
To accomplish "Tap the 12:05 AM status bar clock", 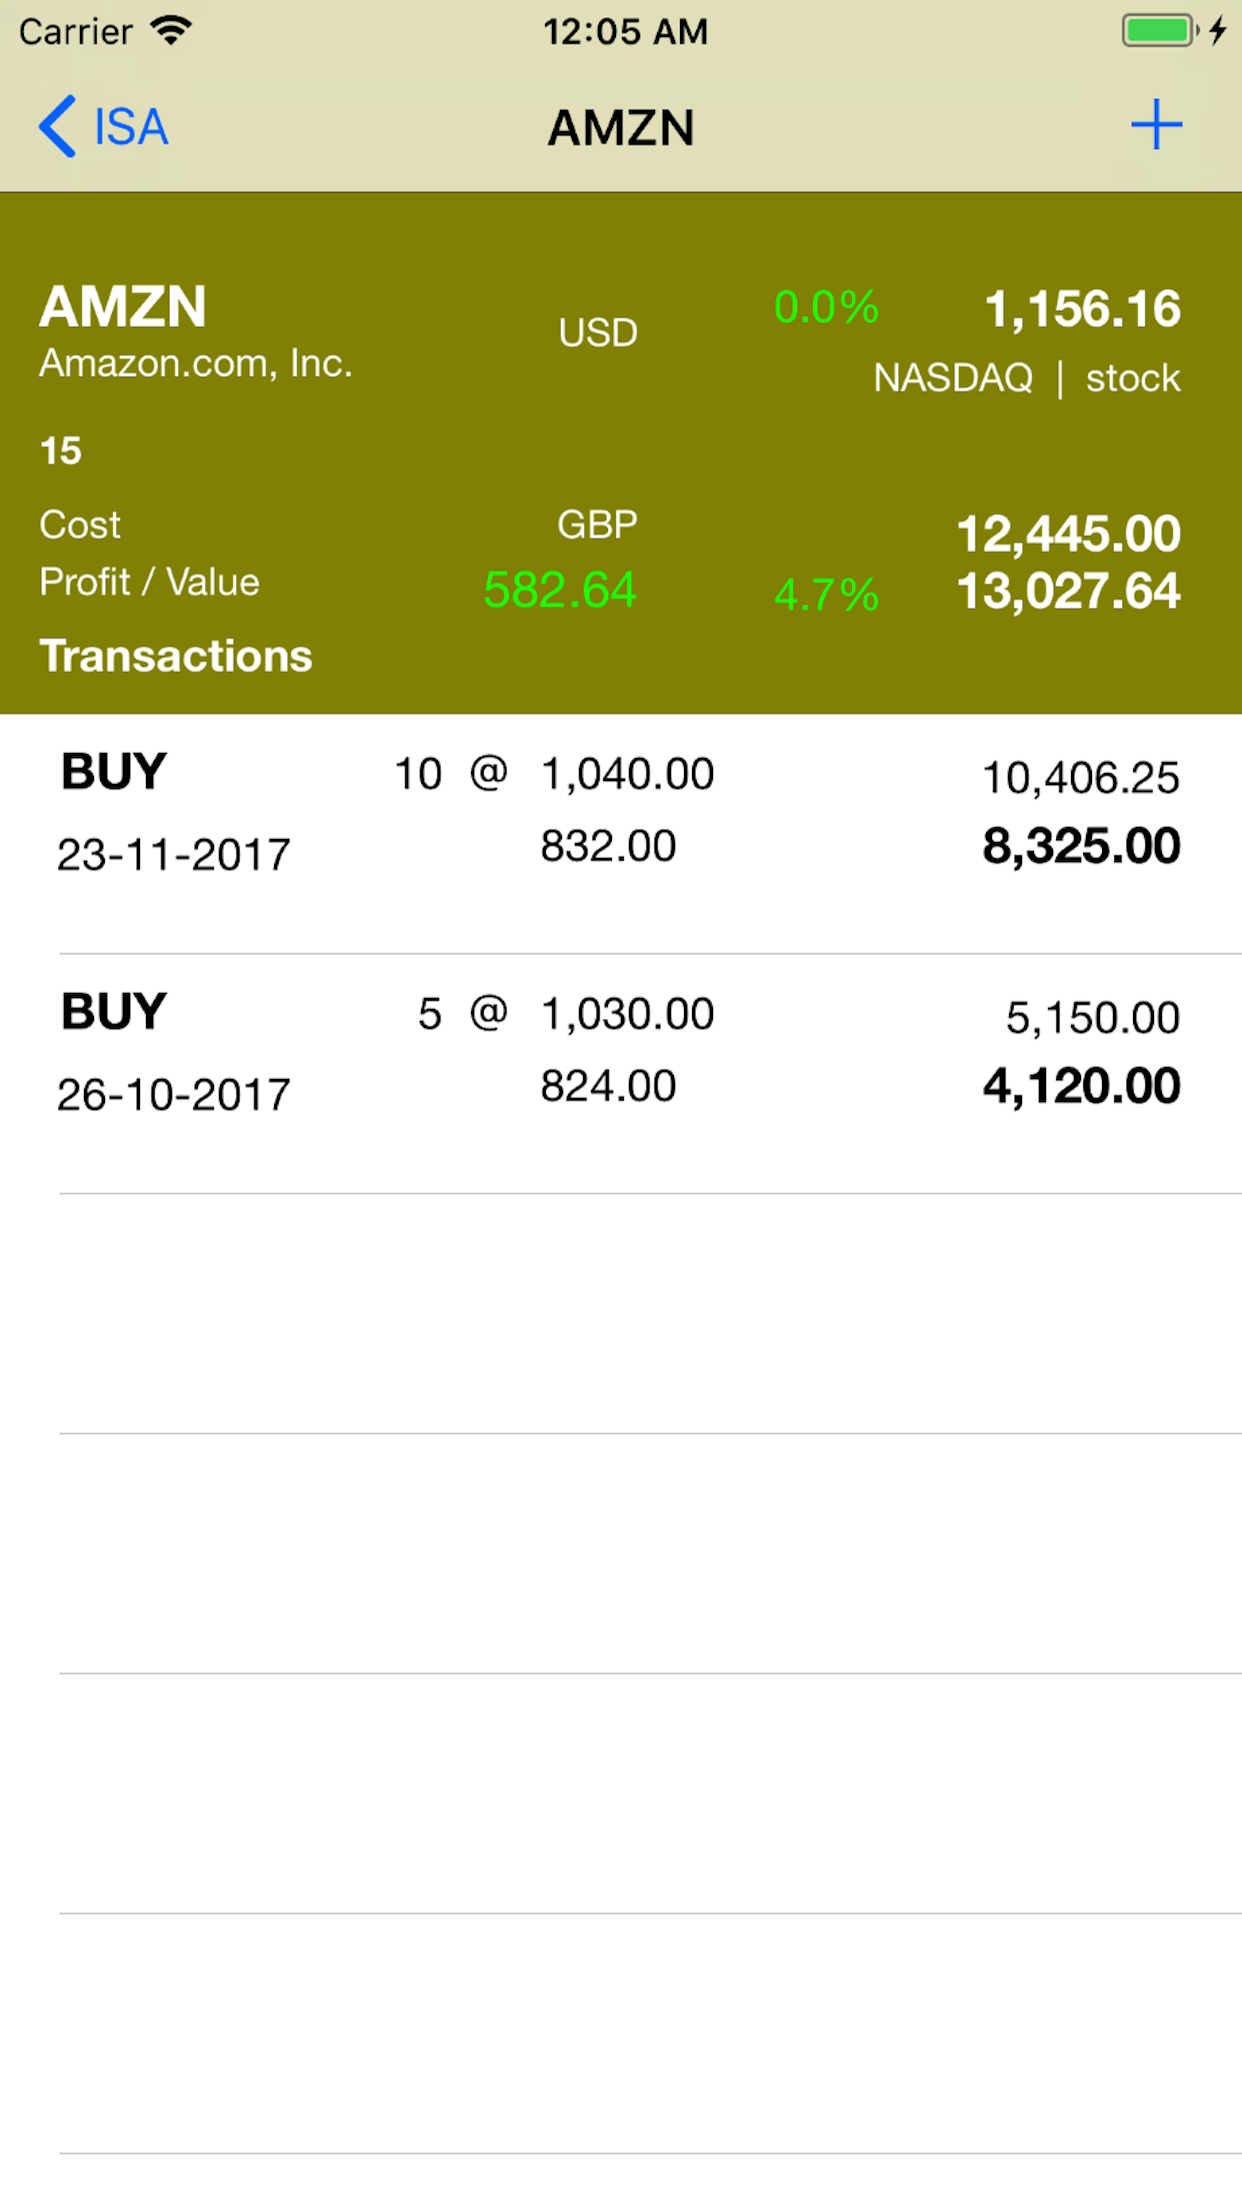I will tap(625, 32).
